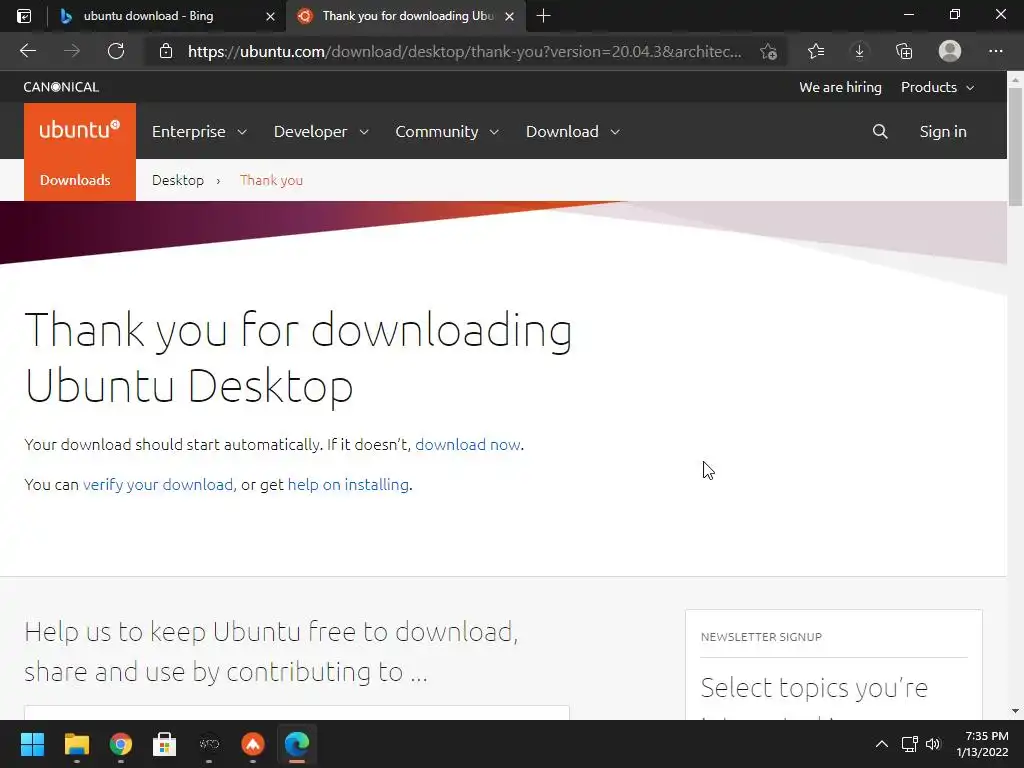Open the Downloads toolbar icon
Screen dimensions: 1024x768
point(859,51)
